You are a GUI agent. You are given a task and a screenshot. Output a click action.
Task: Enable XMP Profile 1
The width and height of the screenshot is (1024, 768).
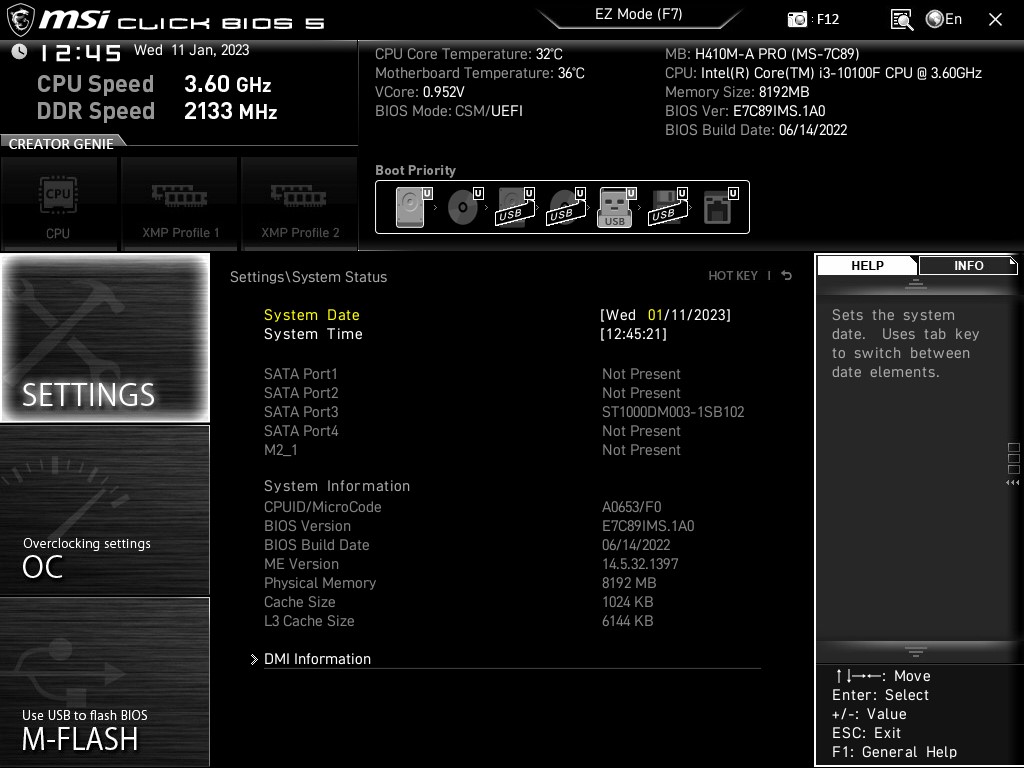coord(179,204)
